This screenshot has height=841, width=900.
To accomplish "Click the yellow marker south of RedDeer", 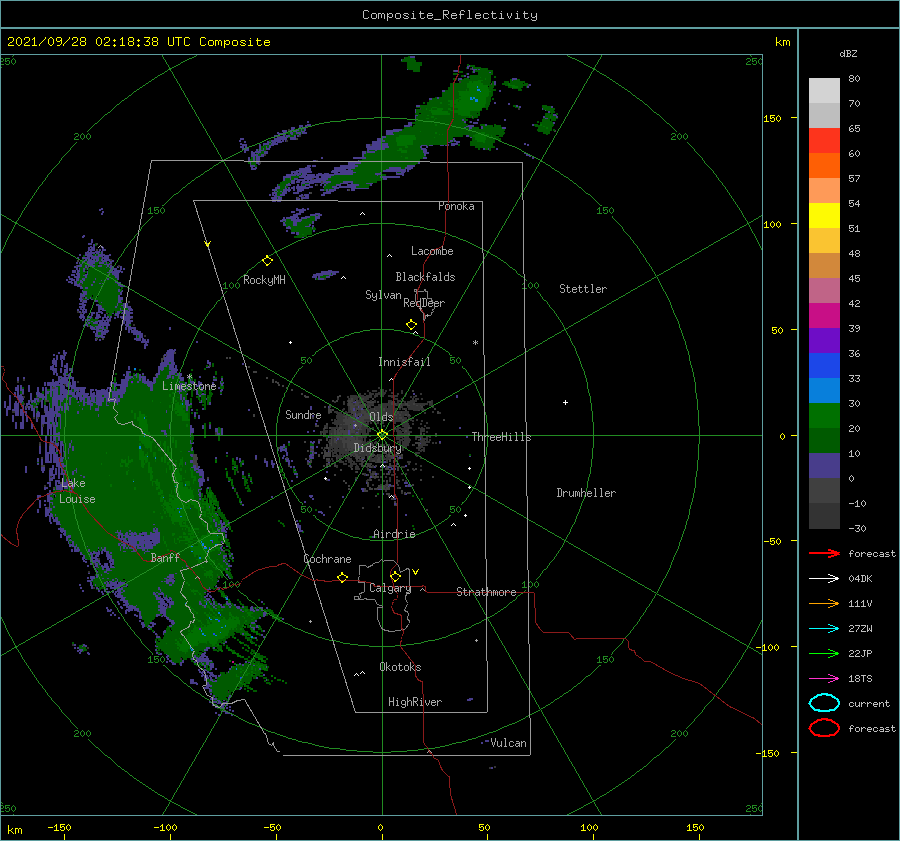I will (x=412, y=324).
